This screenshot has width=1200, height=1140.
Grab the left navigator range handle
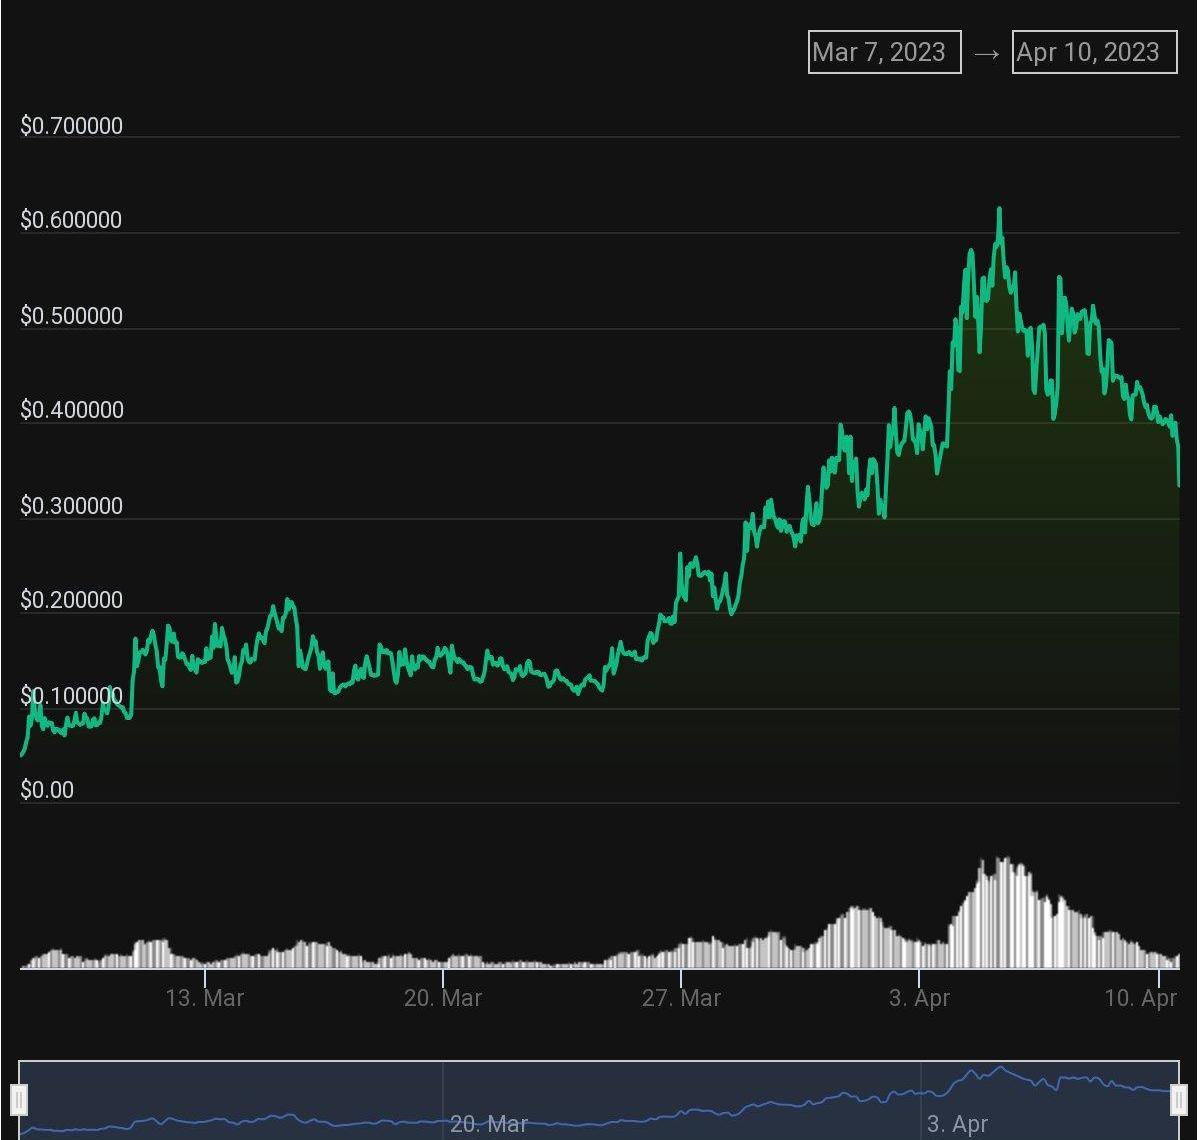click(19, 1099)
